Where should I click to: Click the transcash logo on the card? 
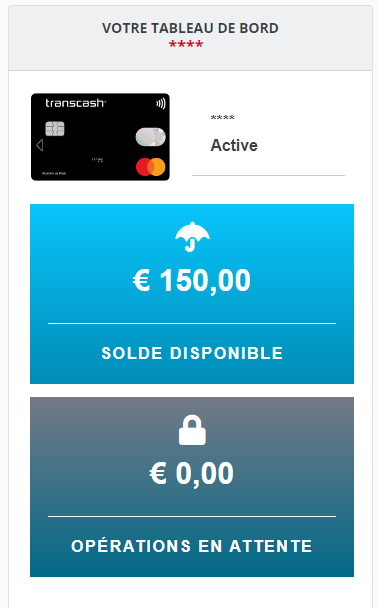pos(75,103)
